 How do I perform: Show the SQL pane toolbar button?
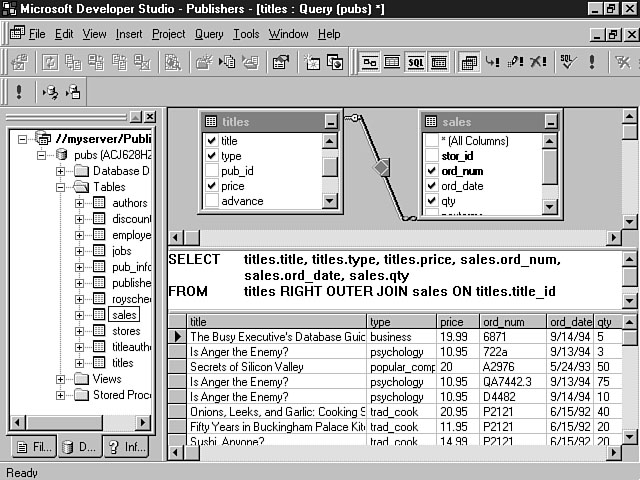(x=415, y=62)
